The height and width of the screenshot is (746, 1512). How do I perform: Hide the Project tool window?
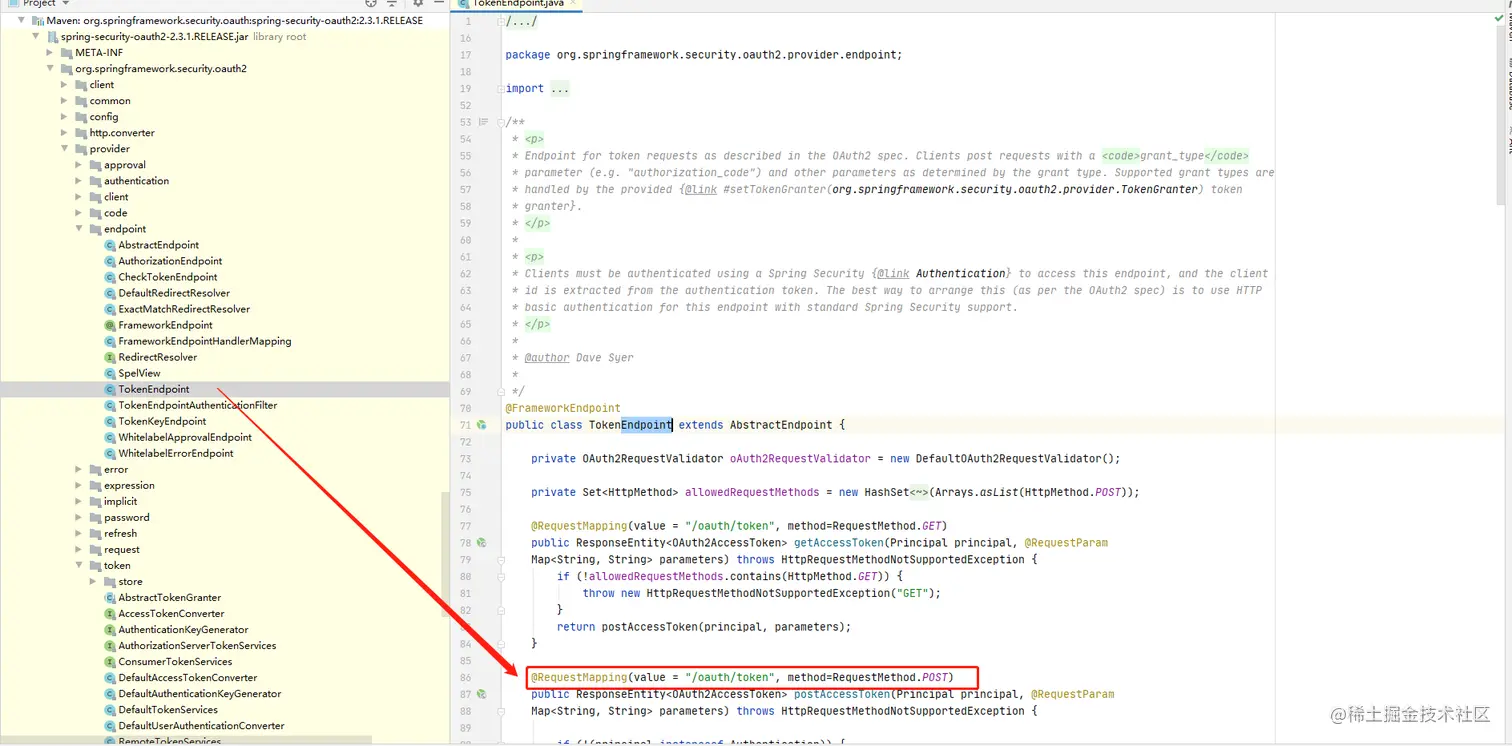point(437,3)
